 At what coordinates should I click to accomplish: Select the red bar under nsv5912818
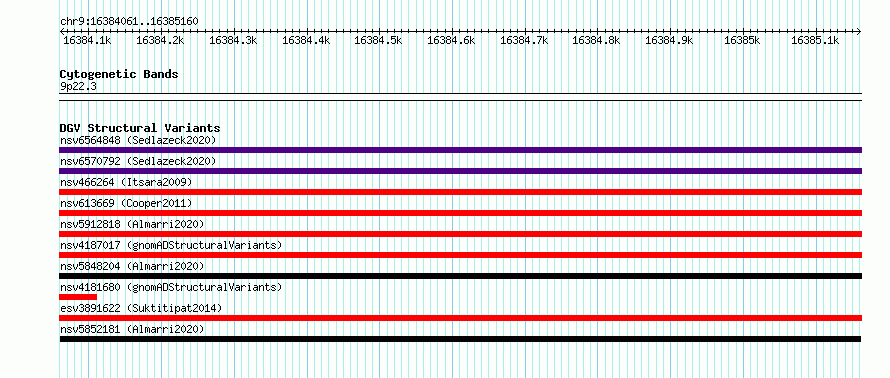click(460, 234)
